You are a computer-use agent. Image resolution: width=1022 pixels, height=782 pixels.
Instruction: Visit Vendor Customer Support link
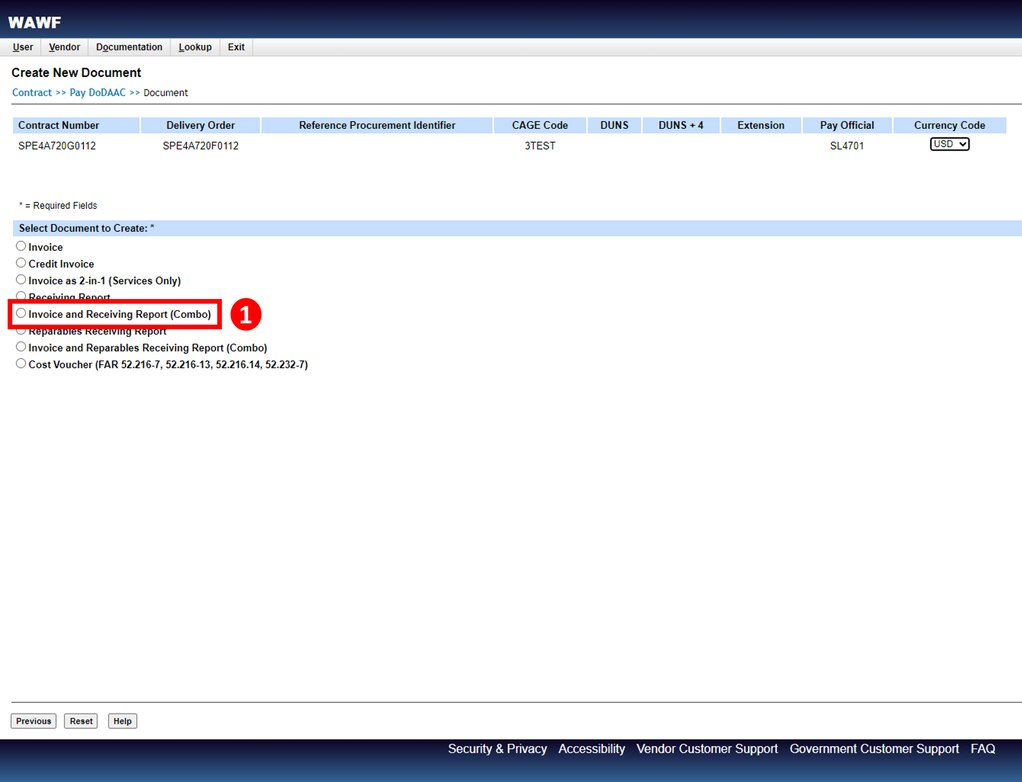click(707, 749)
